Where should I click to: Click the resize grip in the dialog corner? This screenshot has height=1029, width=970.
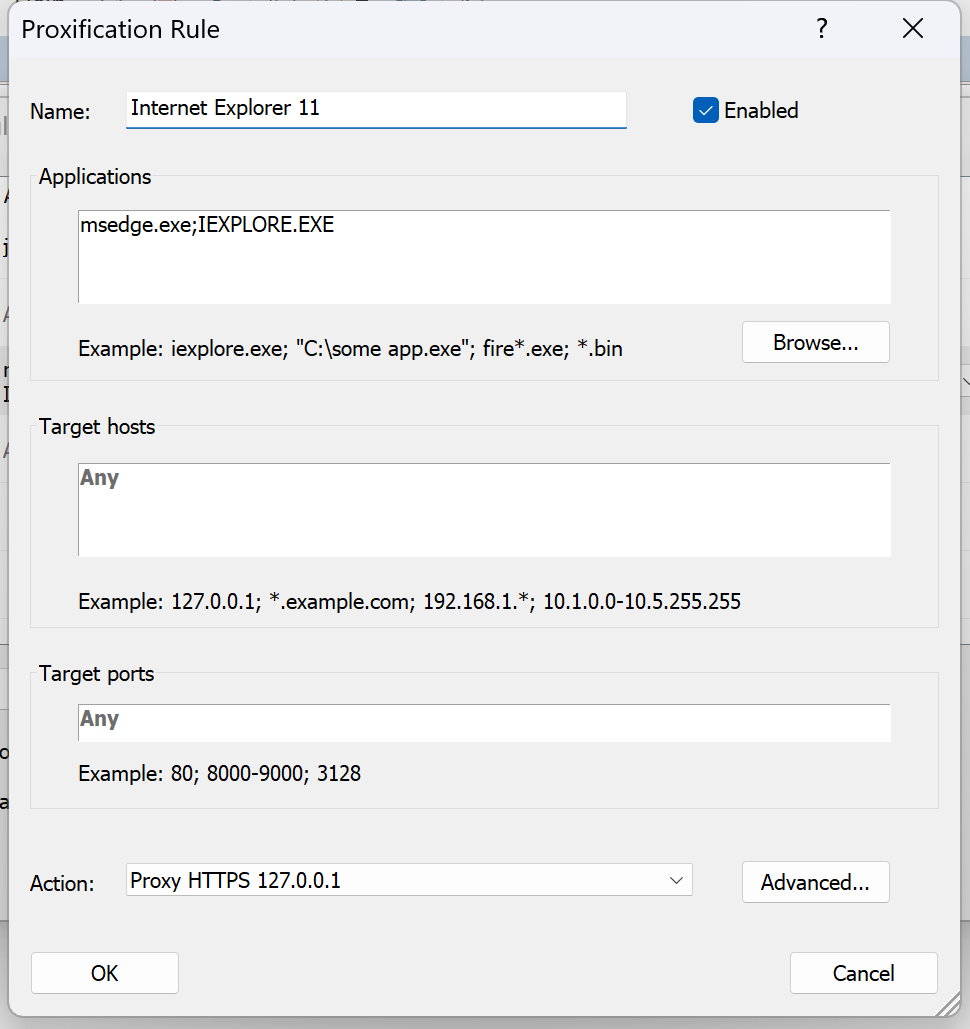(948, 1005)
